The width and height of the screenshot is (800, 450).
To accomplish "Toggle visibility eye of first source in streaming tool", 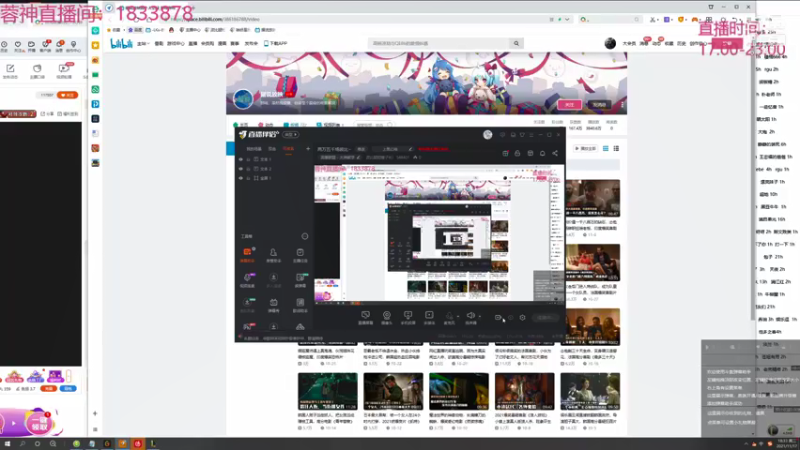I will [241, 159].
